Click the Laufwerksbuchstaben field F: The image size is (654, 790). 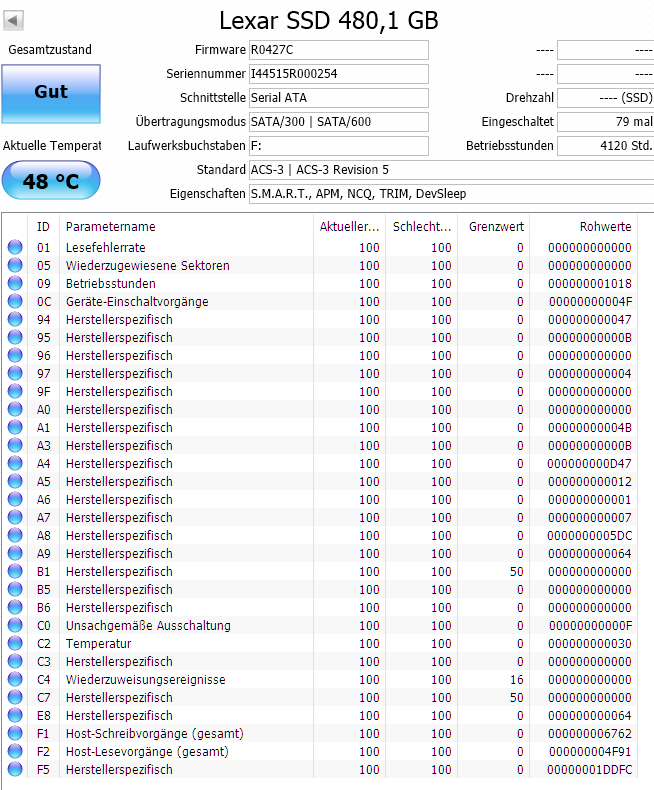pos(339,146)
